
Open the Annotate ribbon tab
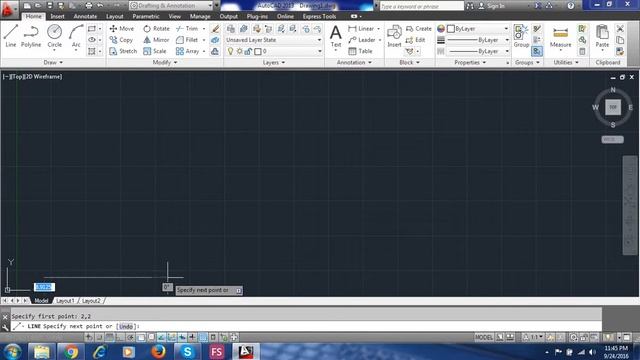click(x=85, y=16)
